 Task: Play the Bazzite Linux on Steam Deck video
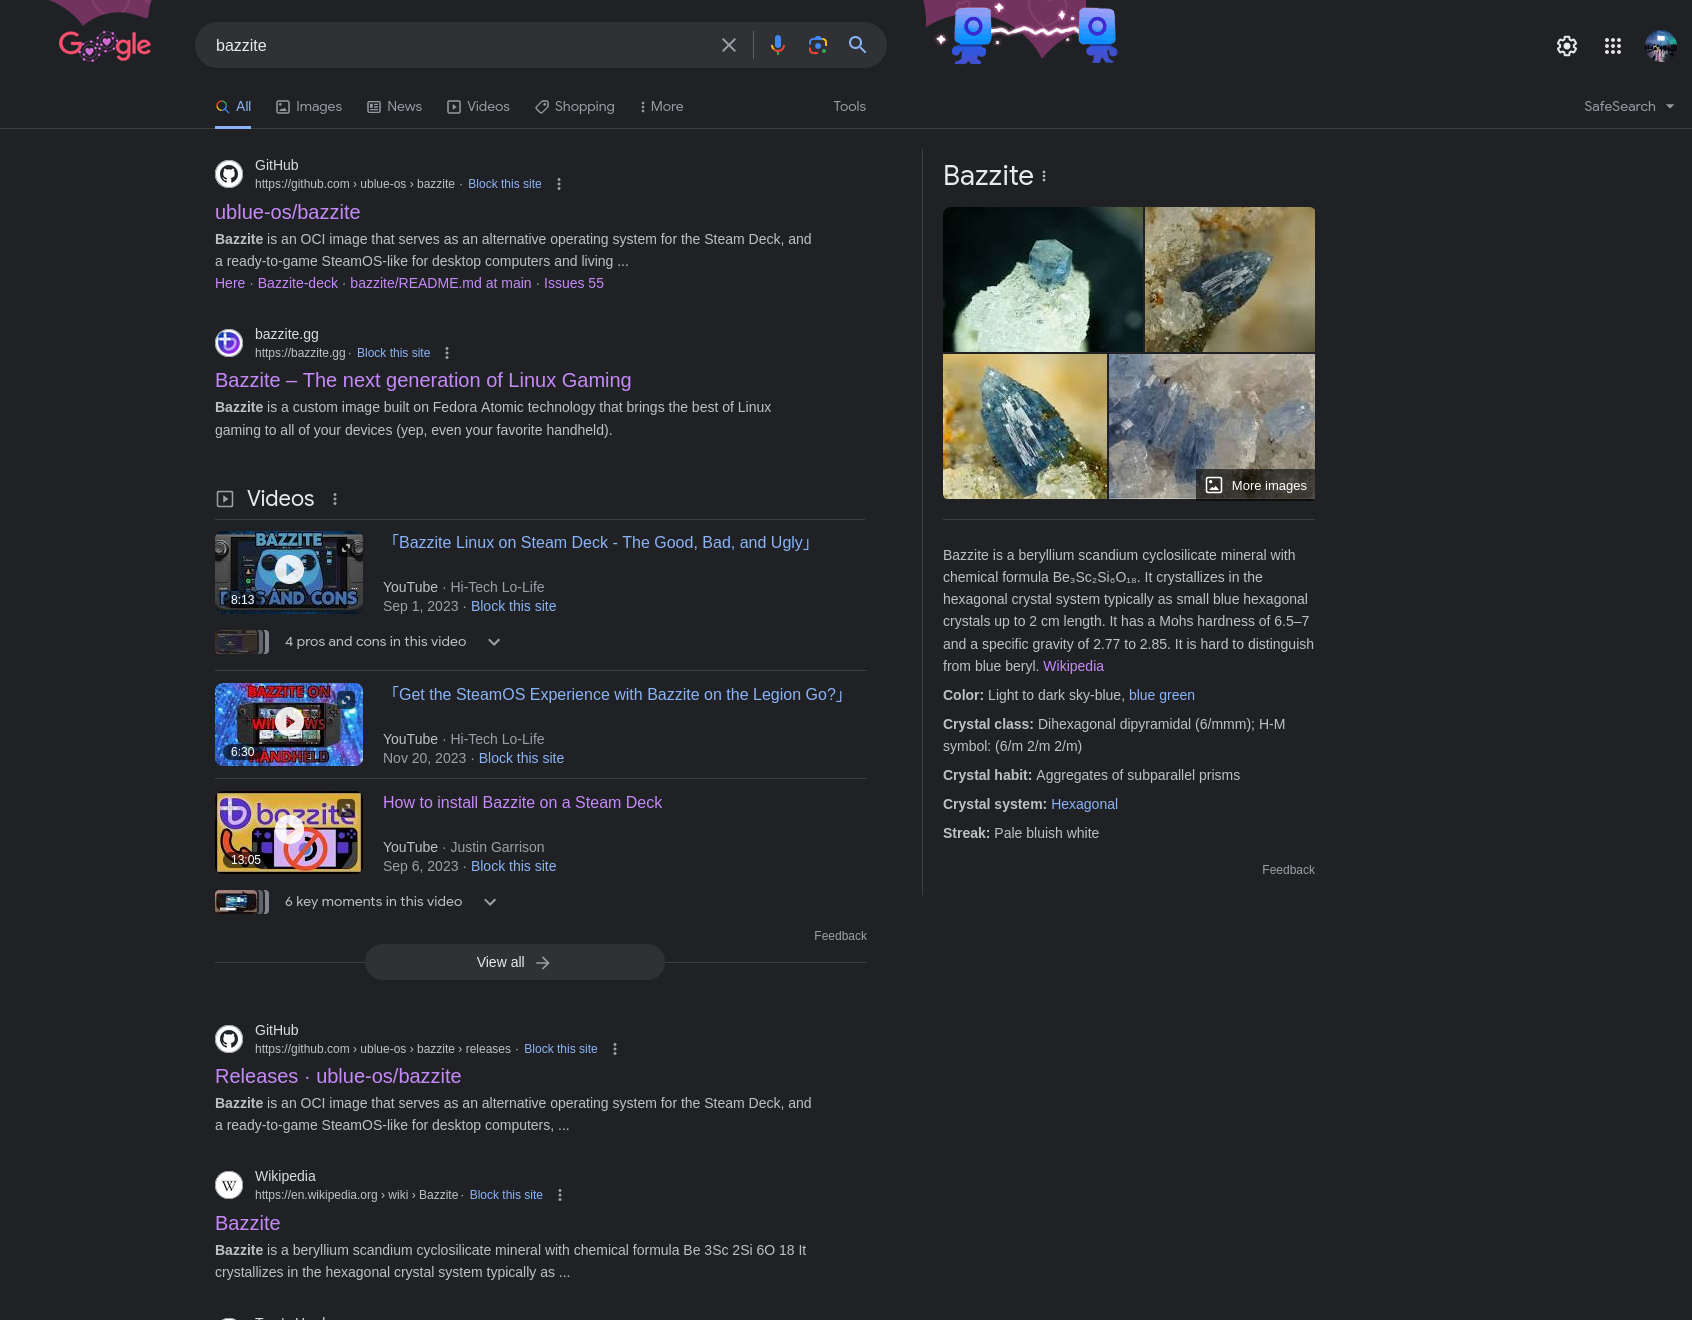pyautogui.click(x=289, y=570)
